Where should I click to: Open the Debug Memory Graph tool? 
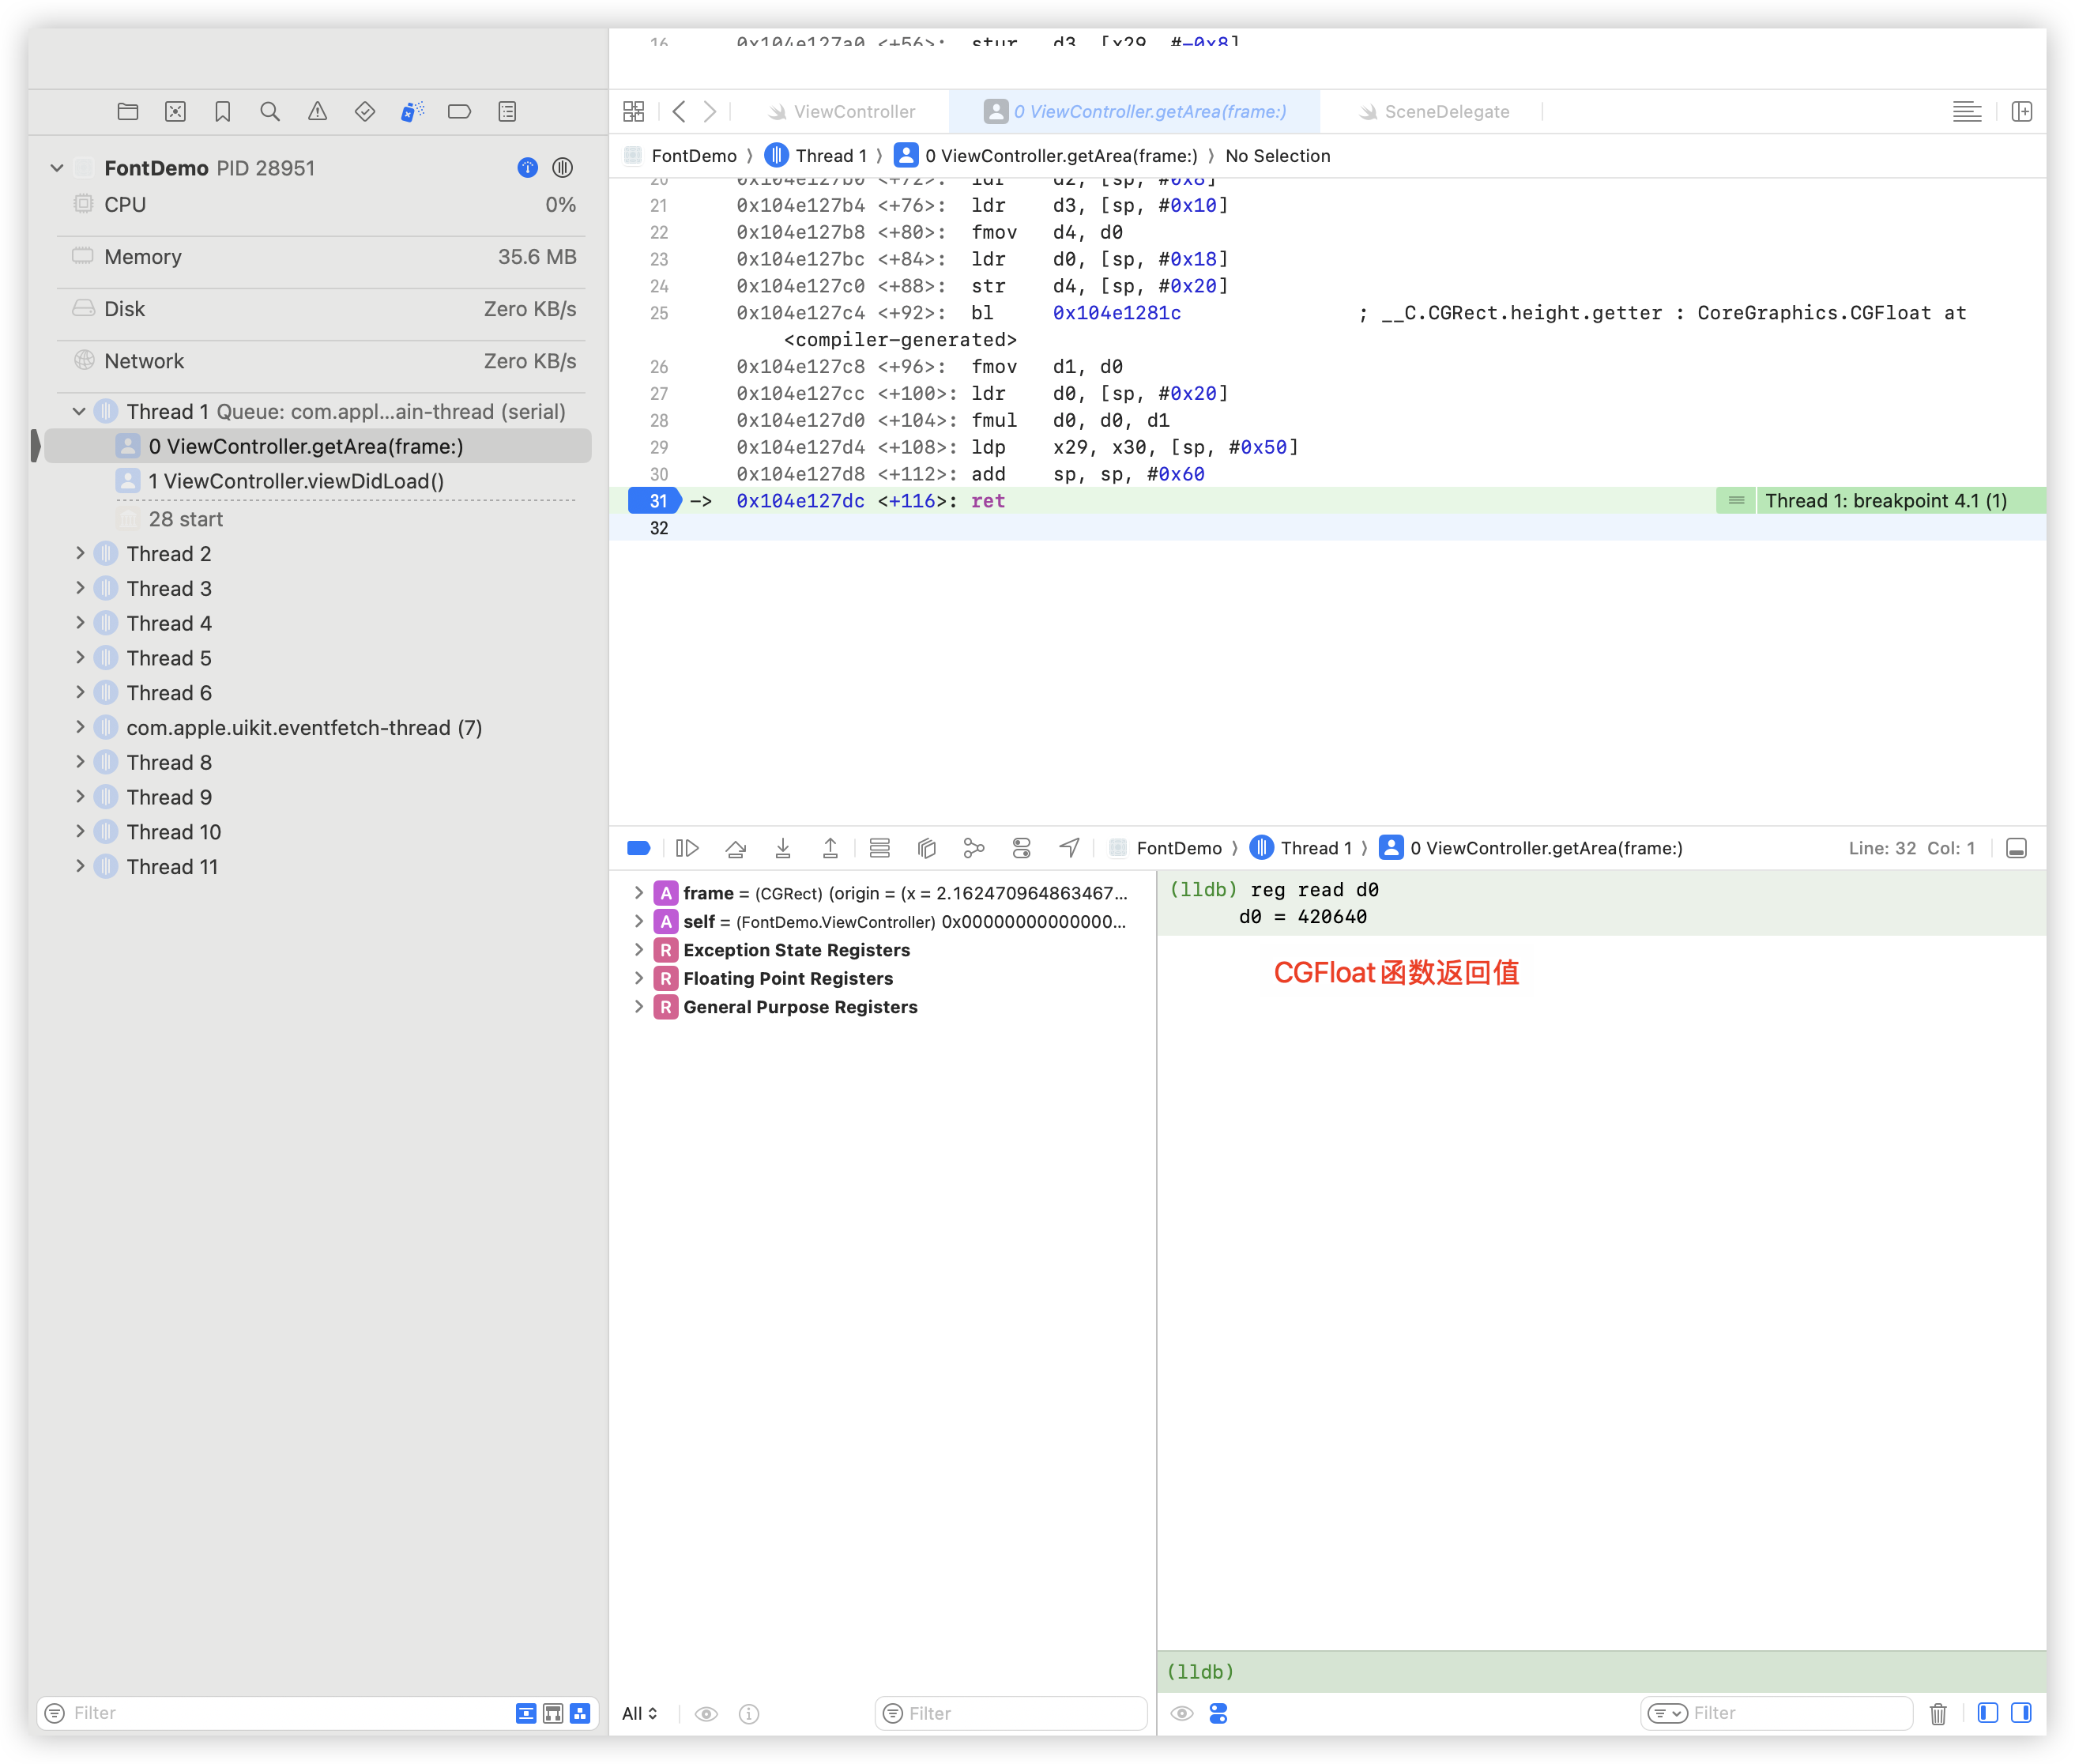(x=974, y=848)
